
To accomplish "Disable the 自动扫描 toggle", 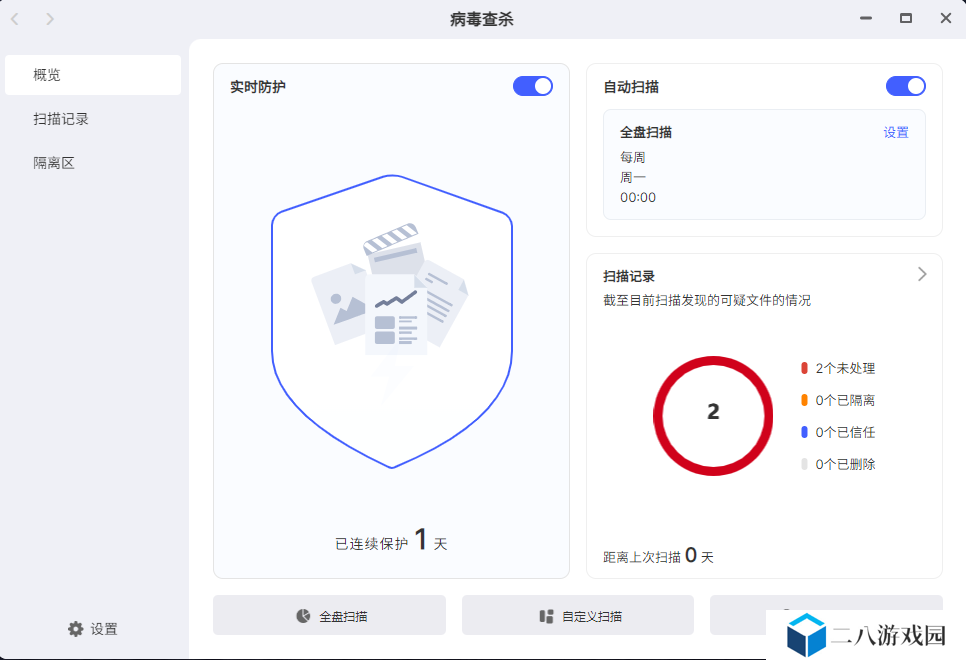I will click(x=906, y=86).
